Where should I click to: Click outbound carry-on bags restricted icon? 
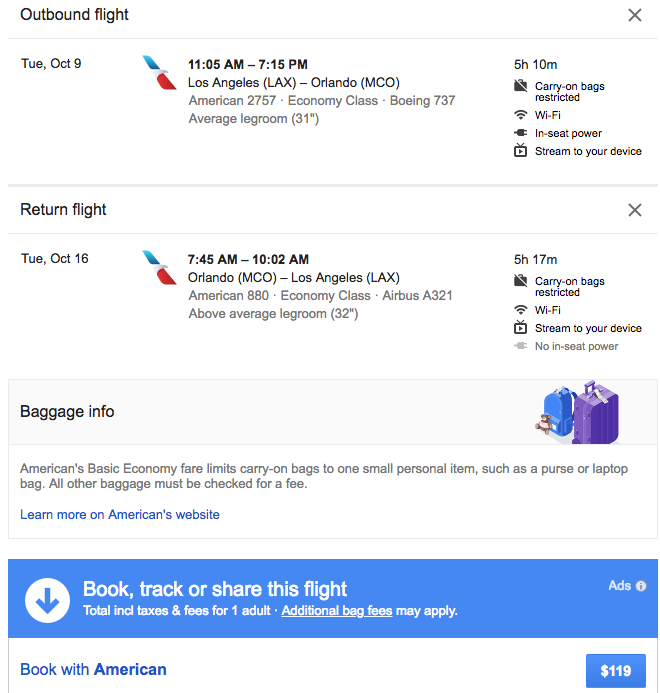click(520, 87)
